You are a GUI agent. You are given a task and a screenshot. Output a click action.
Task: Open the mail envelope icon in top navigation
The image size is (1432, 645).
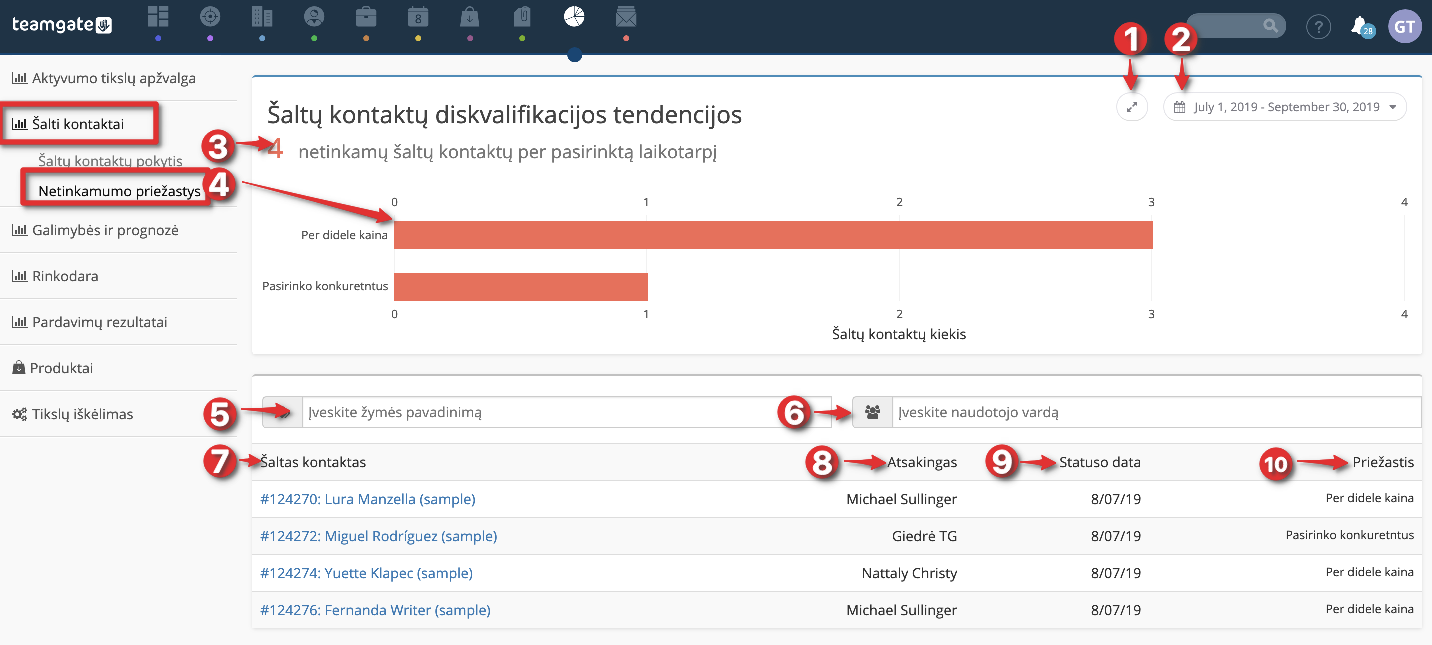click(626, 16)
